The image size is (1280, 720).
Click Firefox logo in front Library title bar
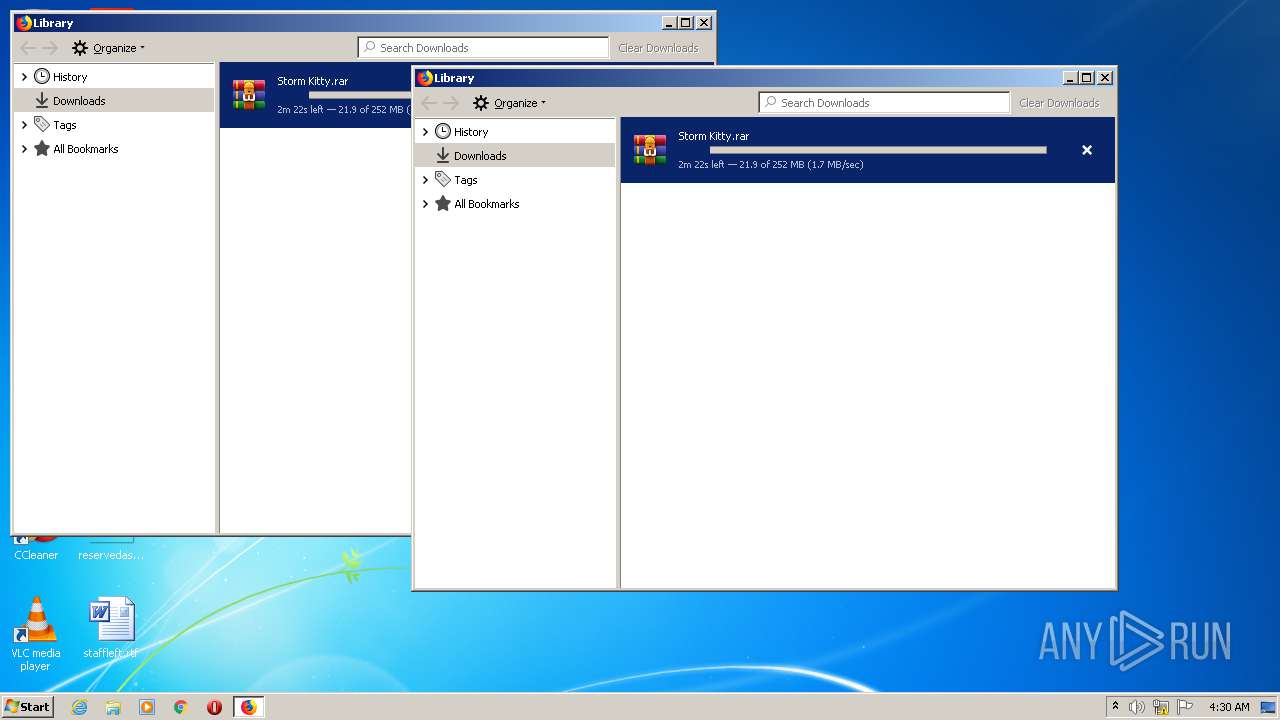(425, 78)
